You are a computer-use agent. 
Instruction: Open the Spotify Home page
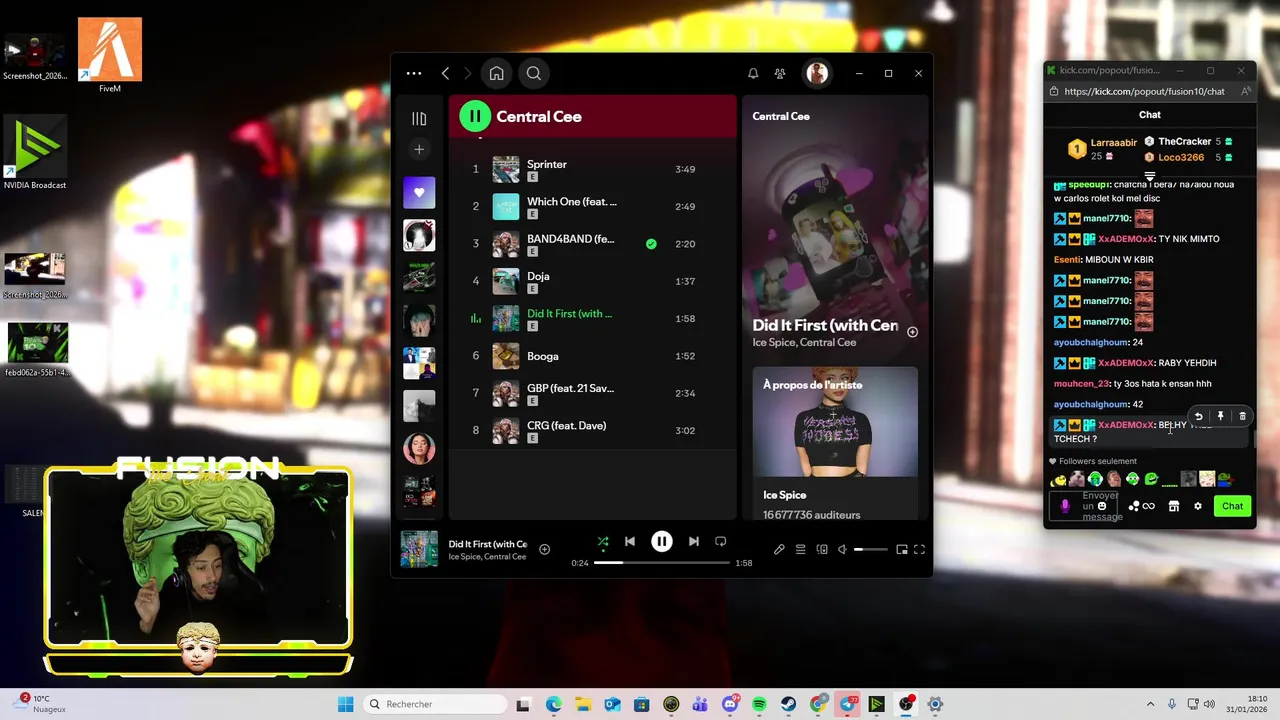point(497,73)
